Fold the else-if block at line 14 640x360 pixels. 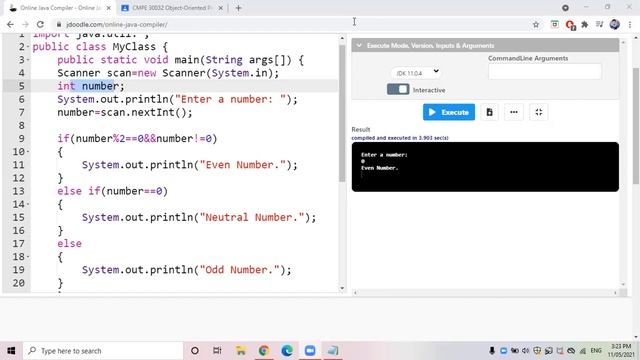click(x=28, y=204)
